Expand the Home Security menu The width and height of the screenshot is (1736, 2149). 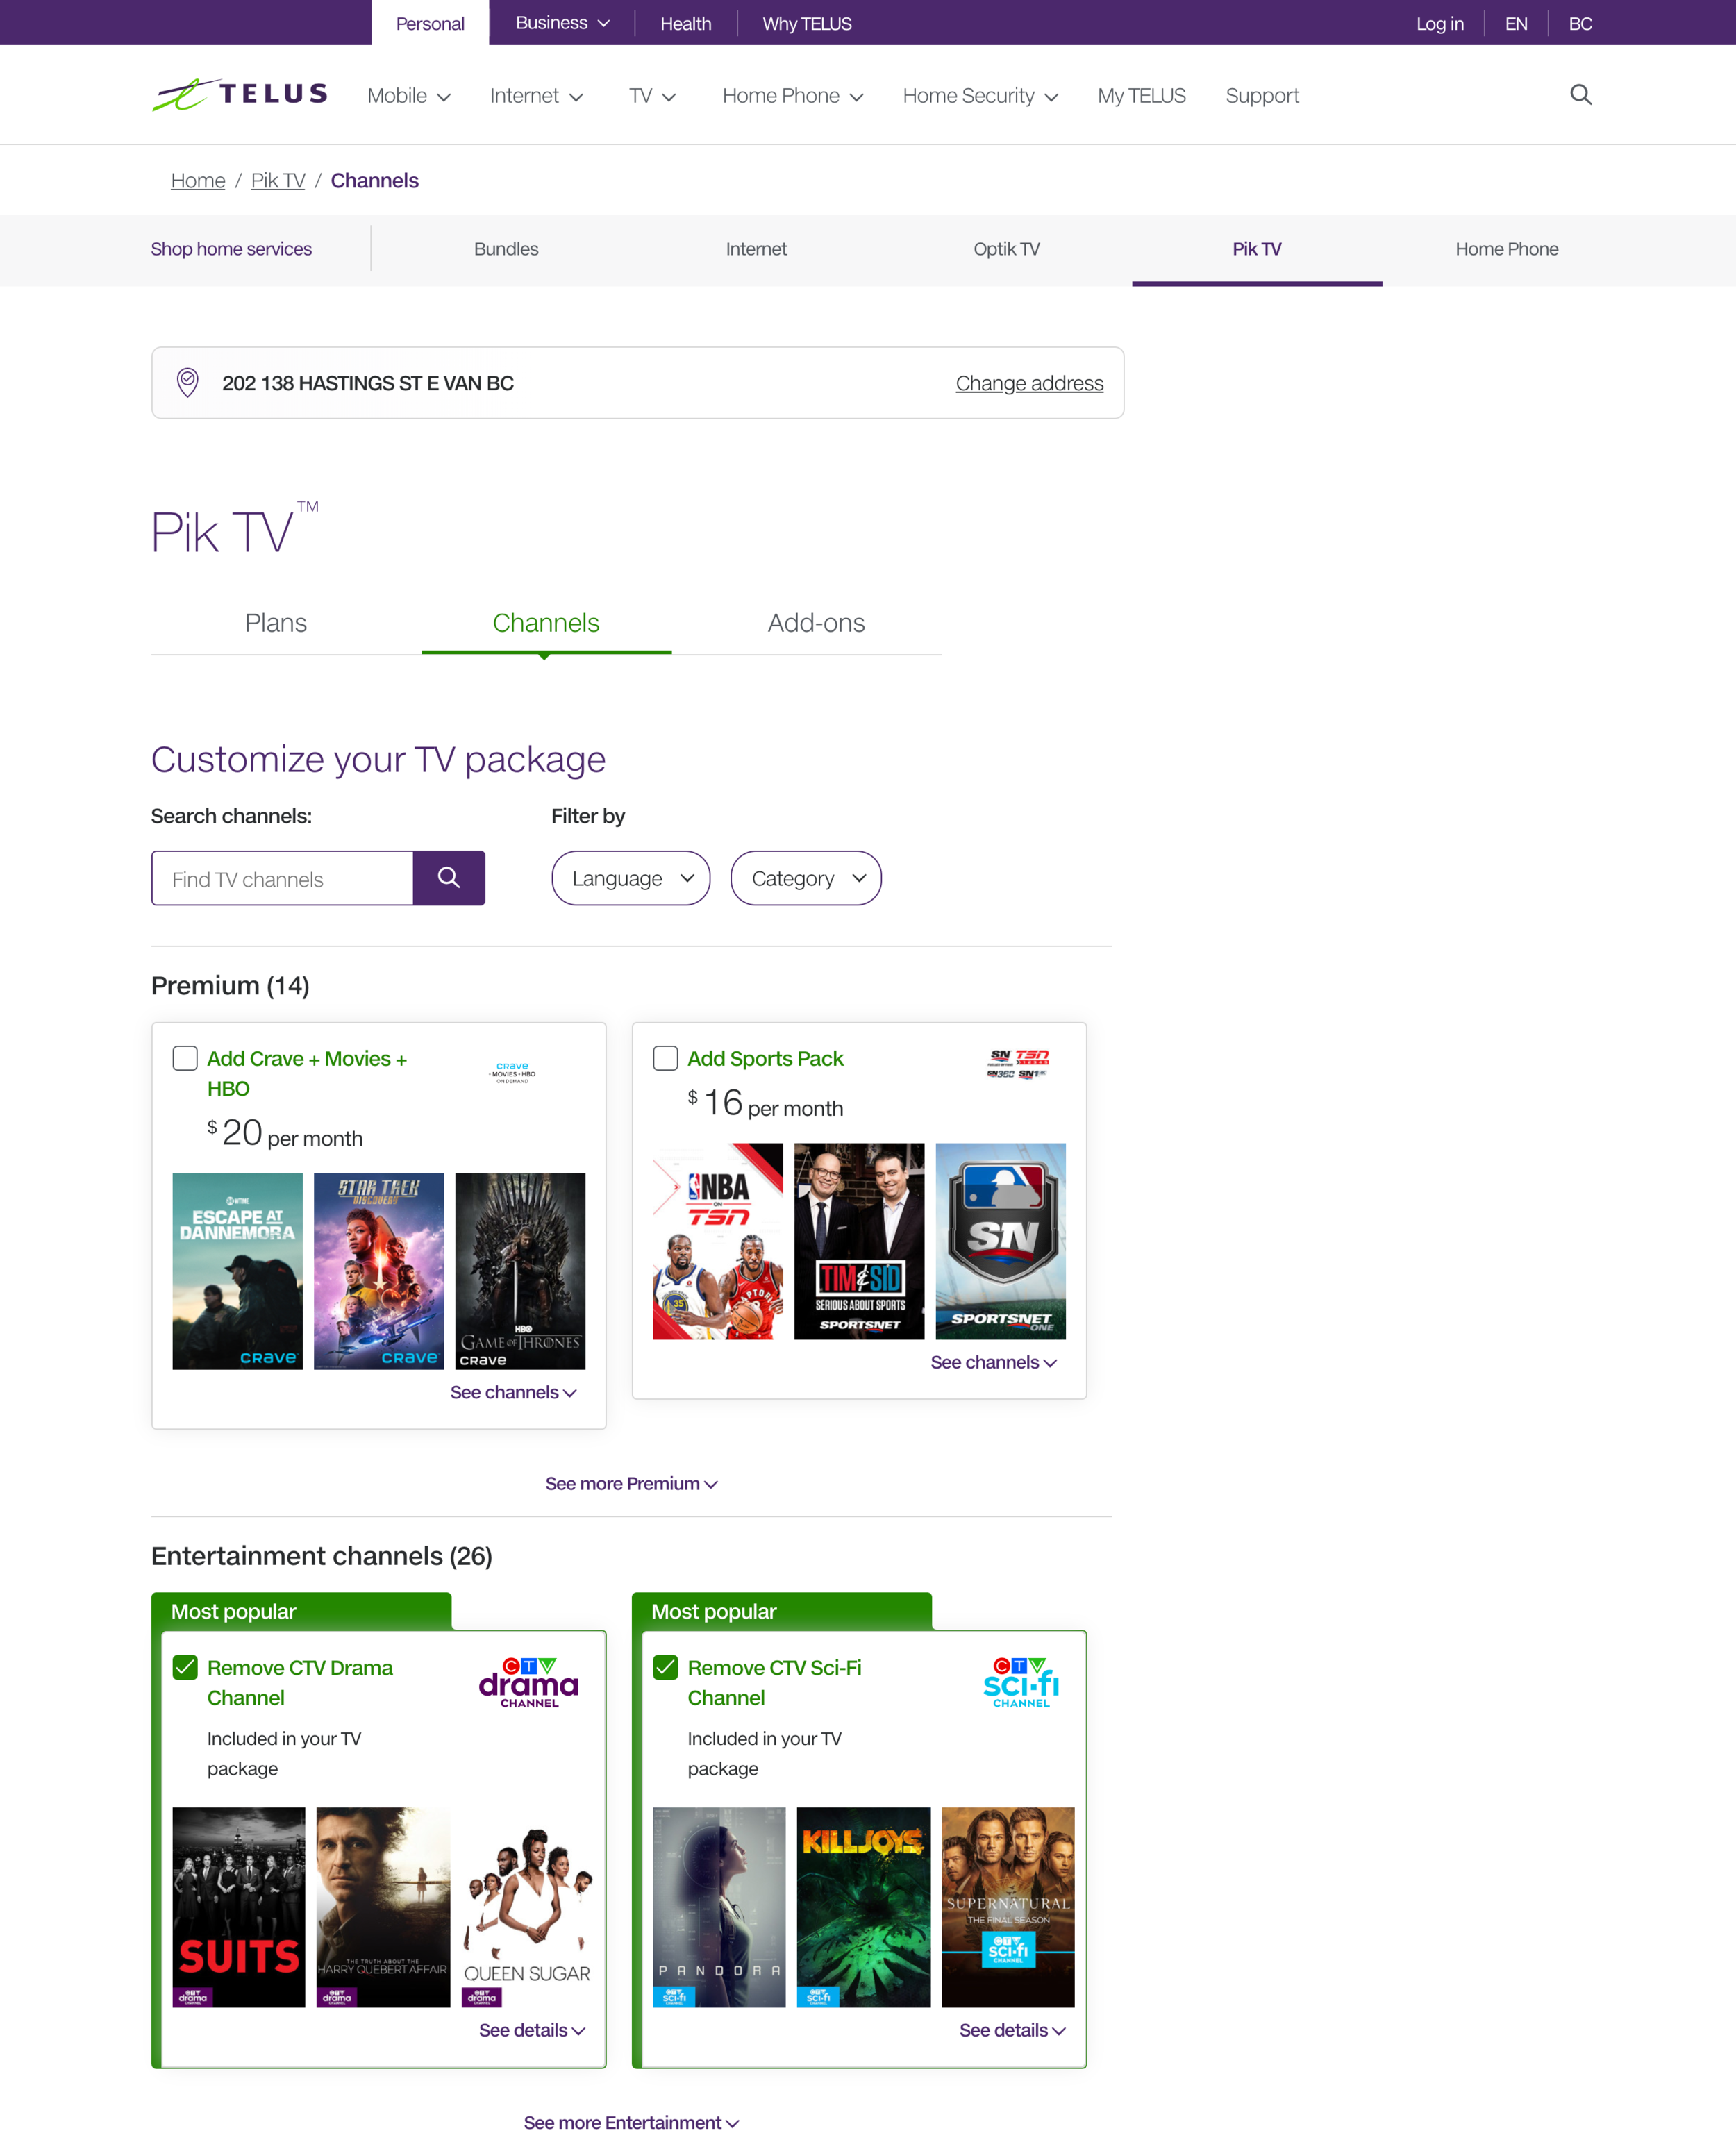[980, 96]
